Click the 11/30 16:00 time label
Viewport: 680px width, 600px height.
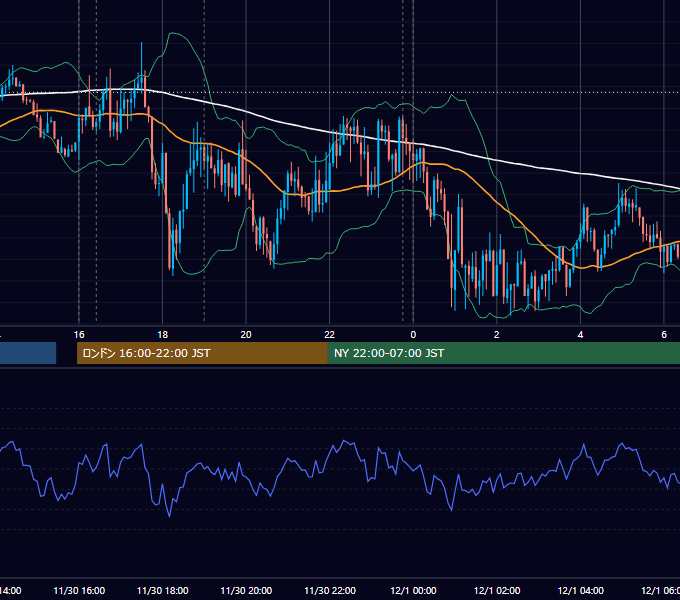pos(79,591)
